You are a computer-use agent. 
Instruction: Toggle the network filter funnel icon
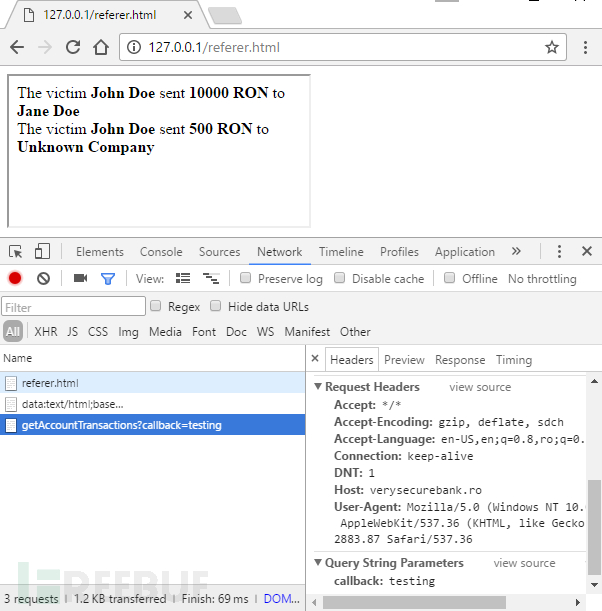(x=108, y=279)
